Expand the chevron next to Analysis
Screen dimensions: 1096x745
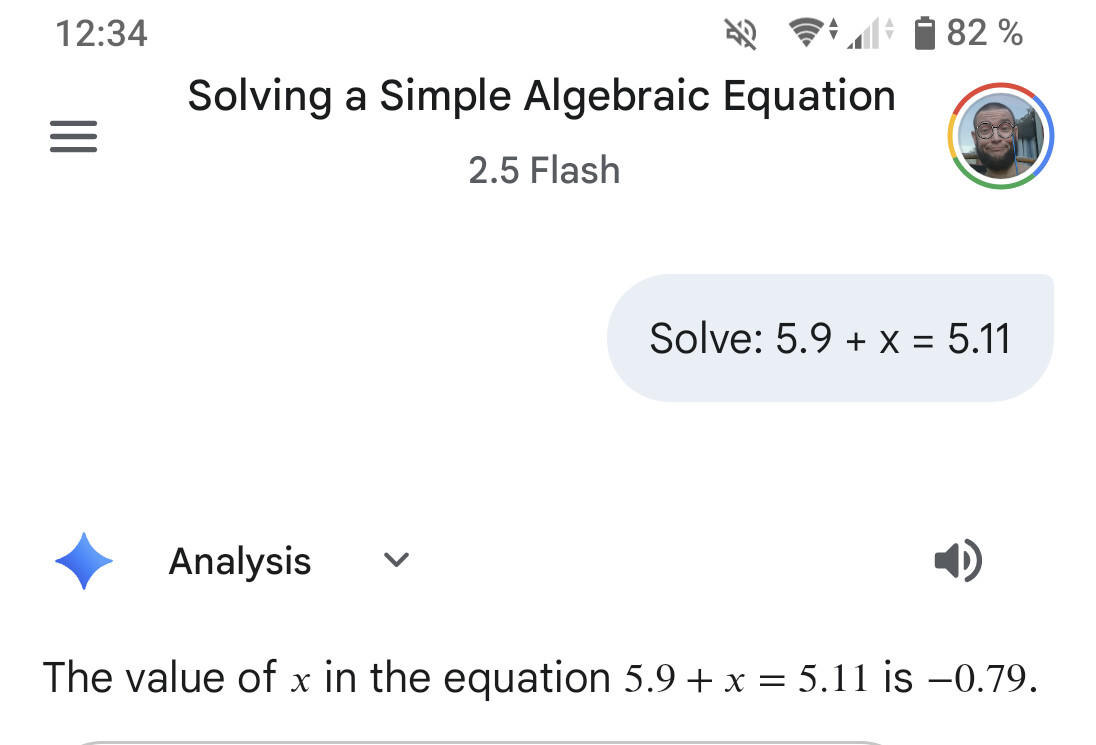click(397, 560)
